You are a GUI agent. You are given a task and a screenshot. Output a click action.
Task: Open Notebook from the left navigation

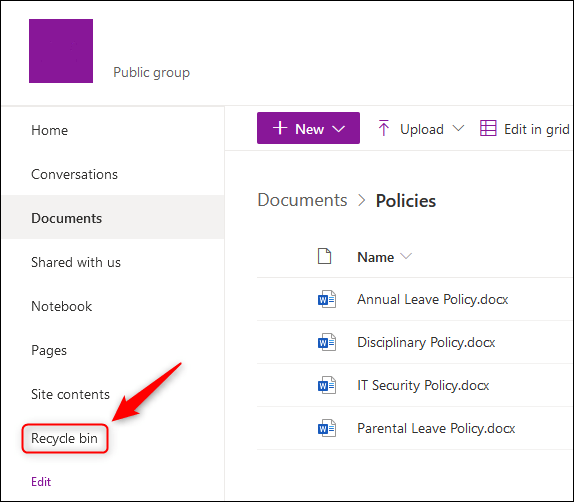coord(62,306)
